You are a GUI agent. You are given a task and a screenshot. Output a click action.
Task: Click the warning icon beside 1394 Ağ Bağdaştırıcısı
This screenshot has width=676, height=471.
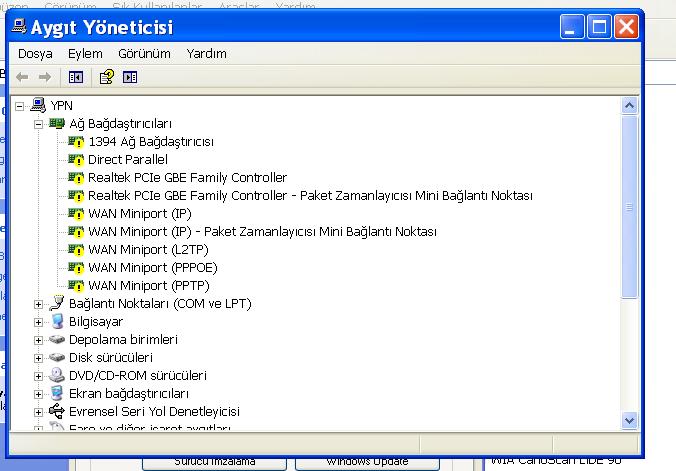pos(76,142)
